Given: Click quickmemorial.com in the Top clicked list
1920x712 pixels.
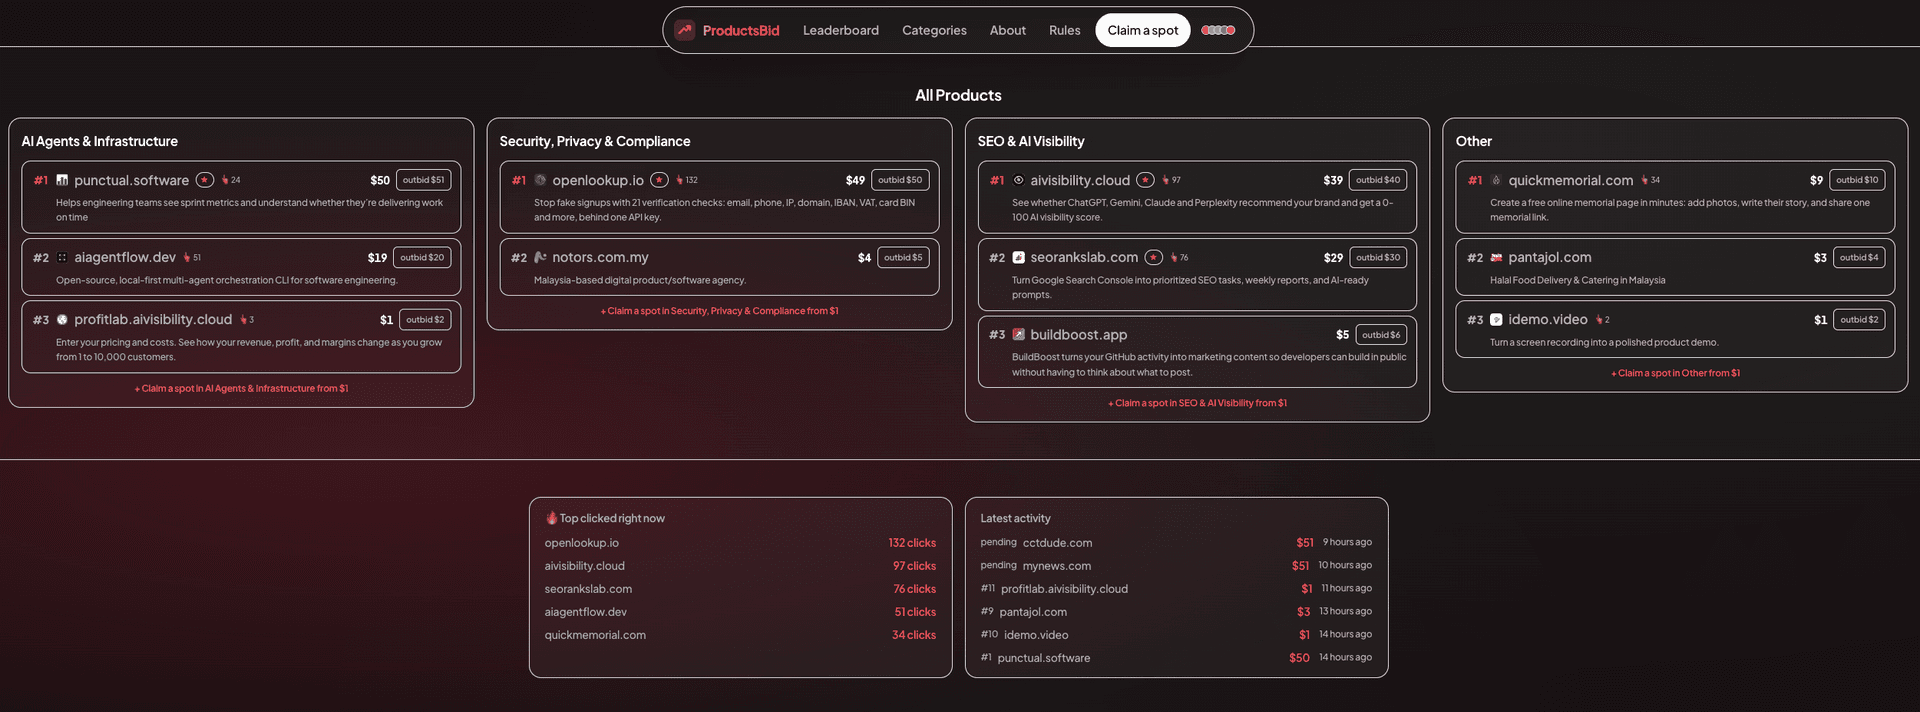Looking at the screenshot, I should click(x=595, y=635).
